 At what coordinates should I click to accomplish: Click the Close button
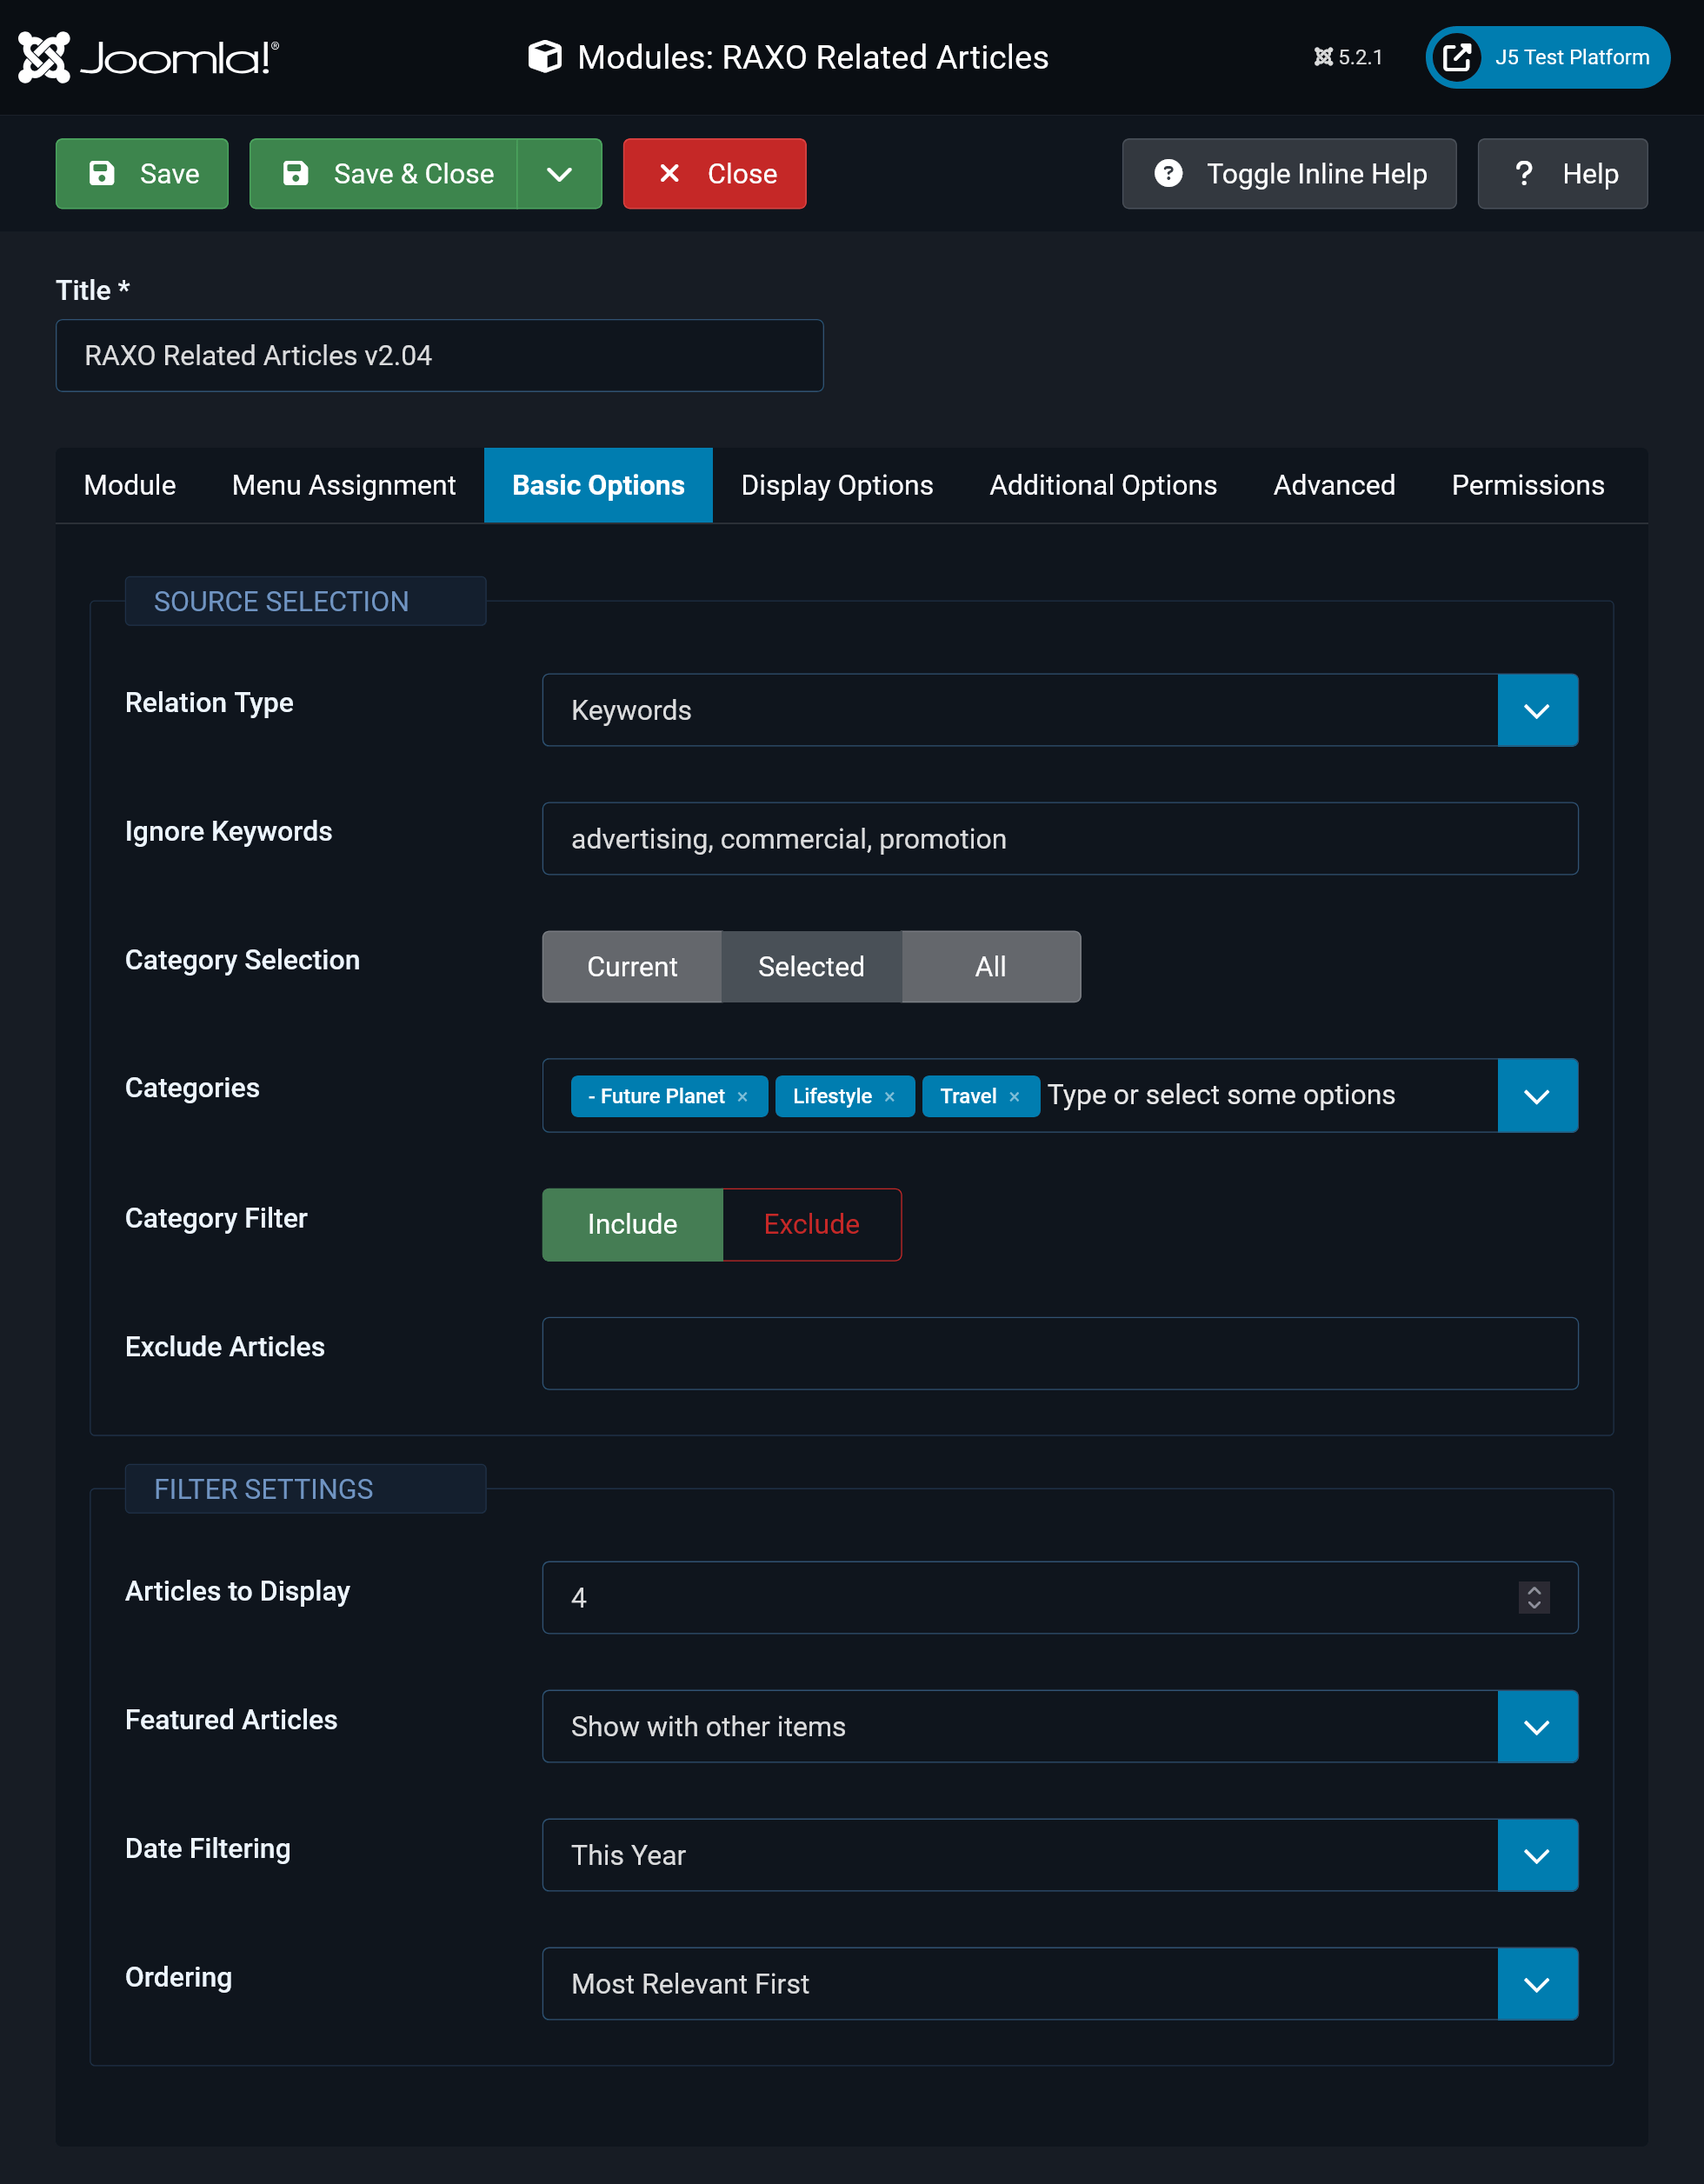[x=715, y=174]
